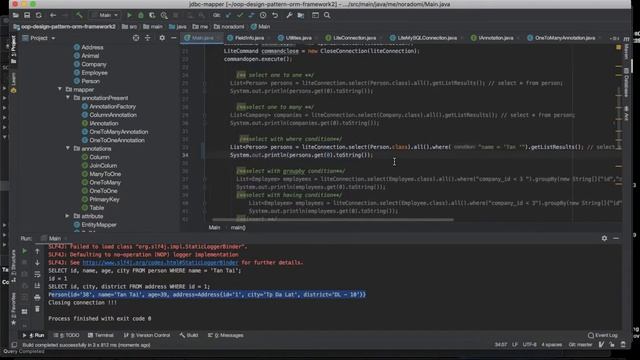Open the slf4j.org StaticLoggerBinder link

160,262
